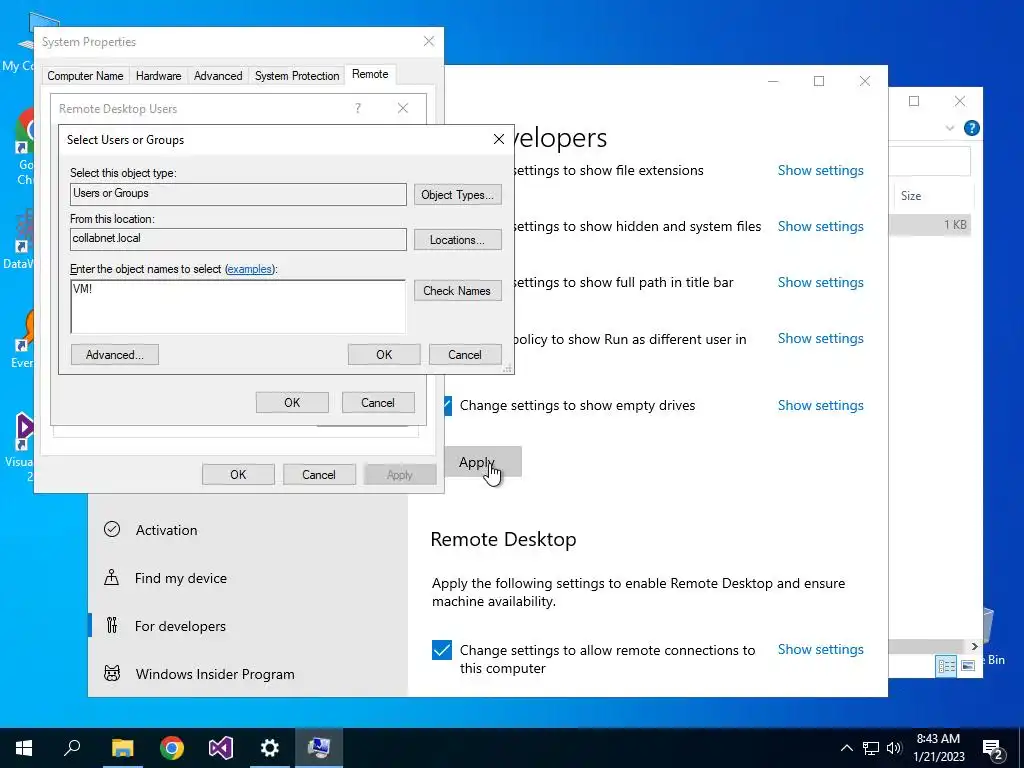Switch to the Hardware tab
The image size is (1024, 768).
click(x=159, y=76)
